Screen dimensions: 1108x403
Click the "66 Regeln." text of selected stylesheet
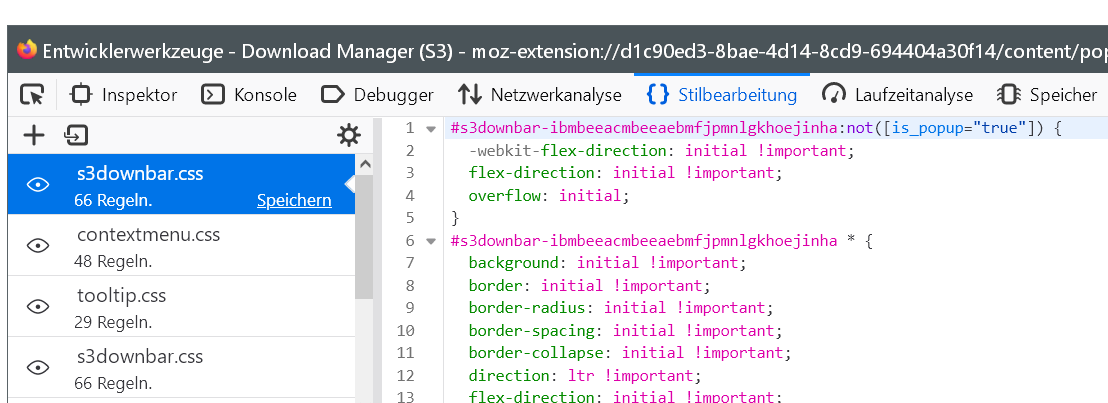coord(113,201)
